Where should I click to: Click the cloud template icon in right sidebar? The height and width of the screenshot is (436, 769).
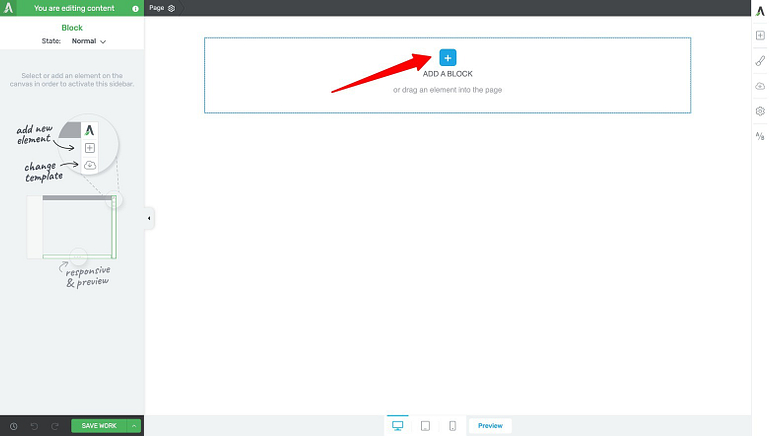click(760, 86)
